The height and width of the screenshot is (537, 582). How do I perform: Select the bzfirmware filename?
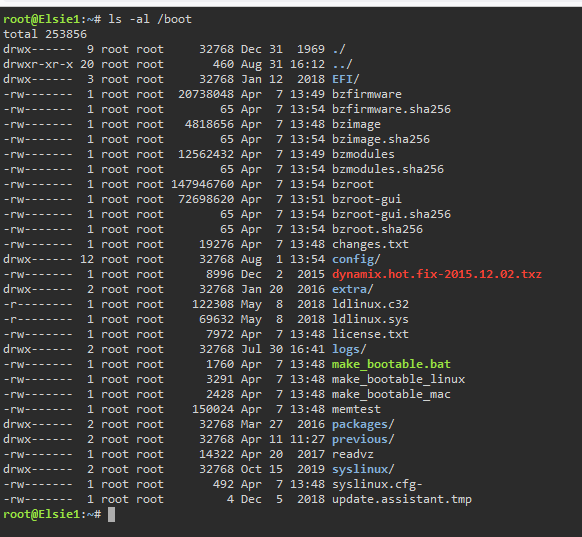point(367,94)
